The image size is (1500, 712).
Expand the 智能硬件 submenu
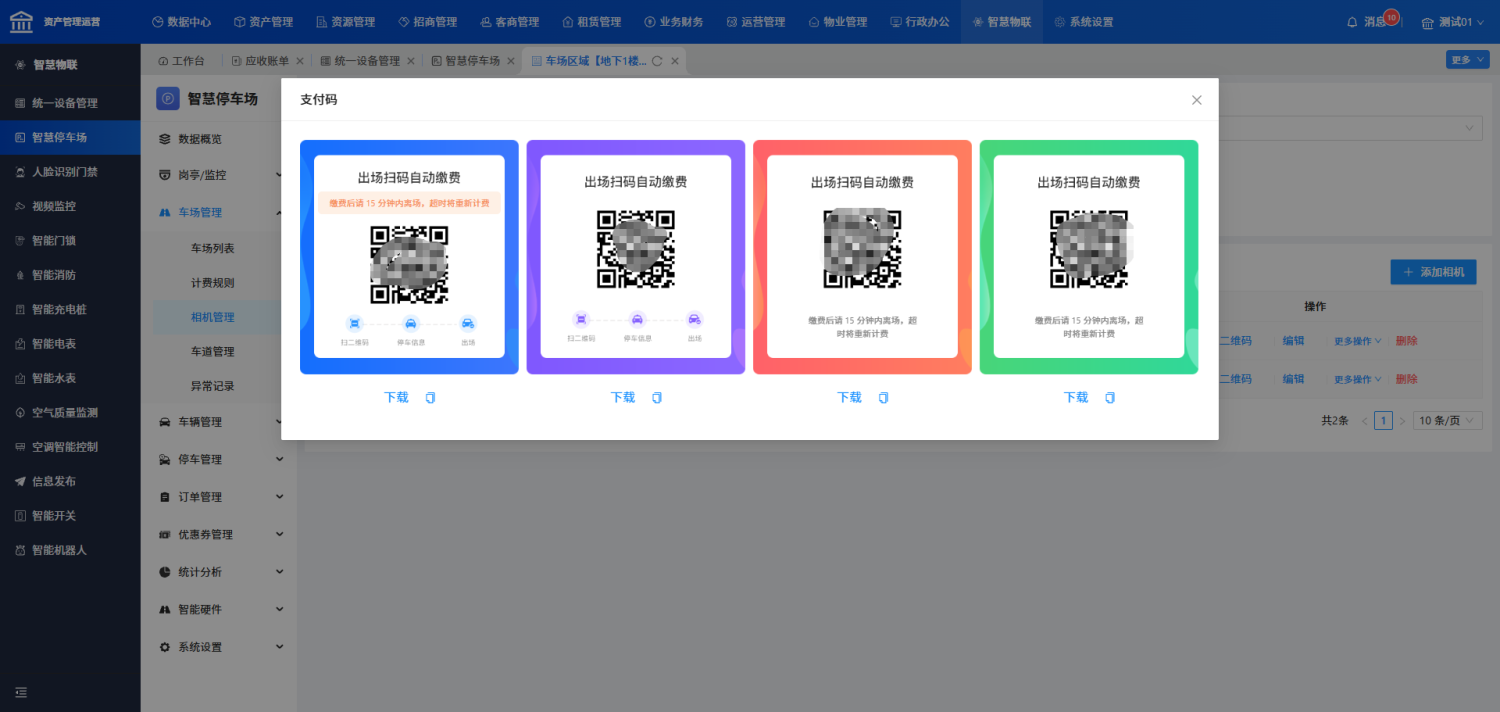[x=220, y=610]
